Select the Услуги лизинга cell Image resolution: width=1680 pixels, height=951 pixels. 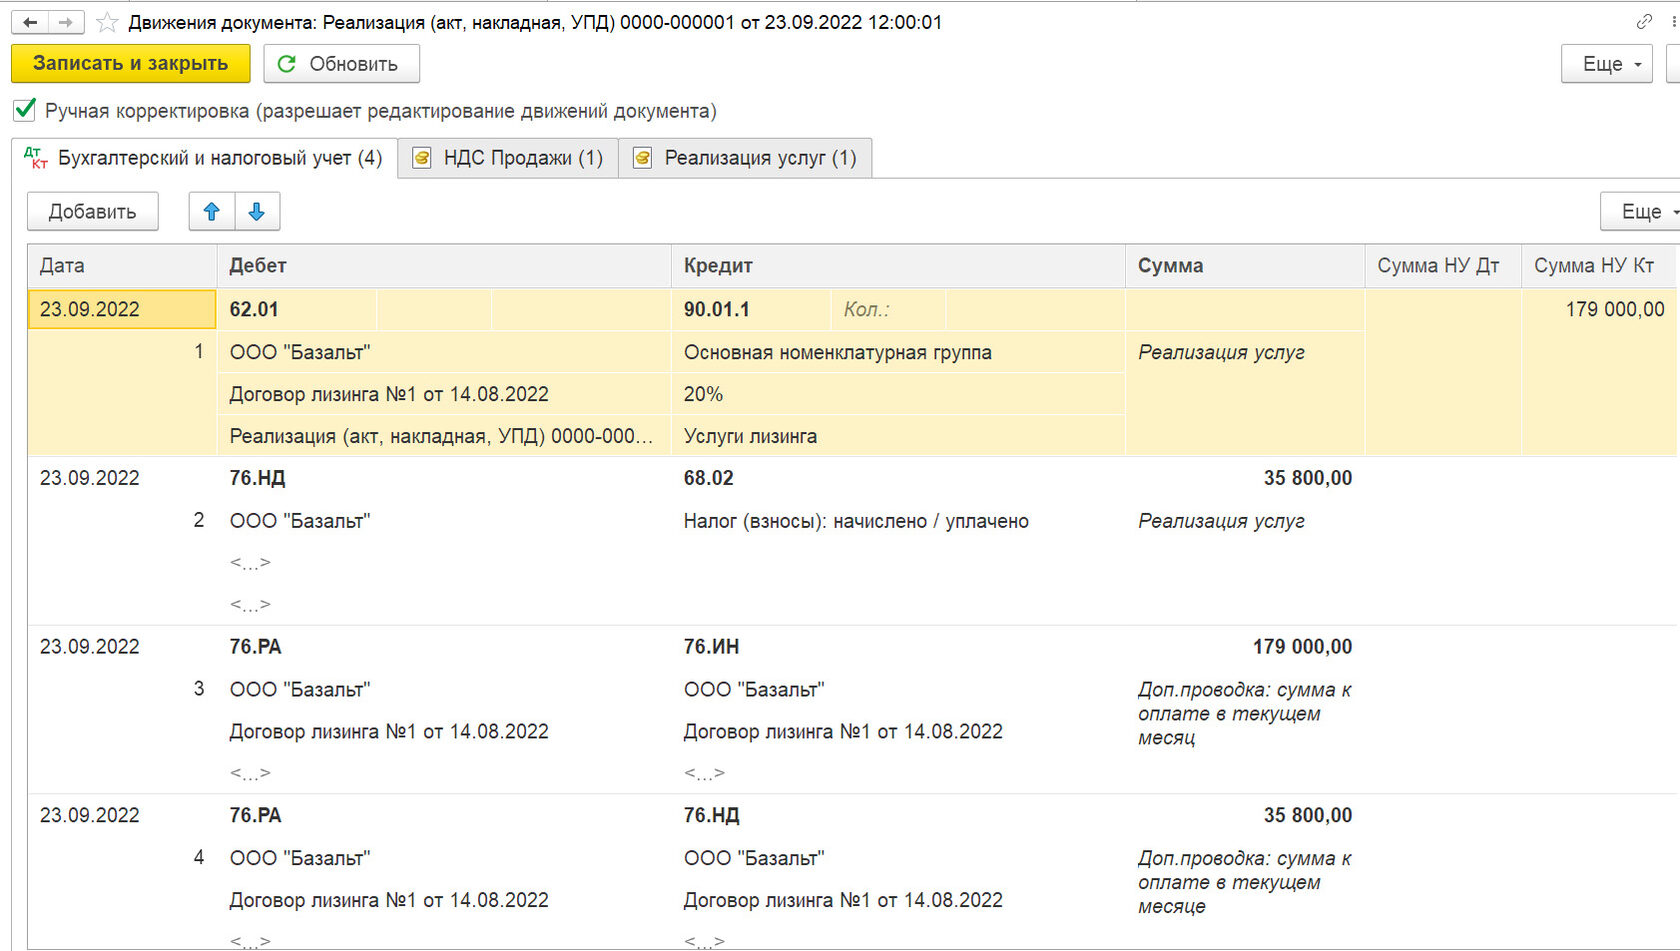[898, 436]
